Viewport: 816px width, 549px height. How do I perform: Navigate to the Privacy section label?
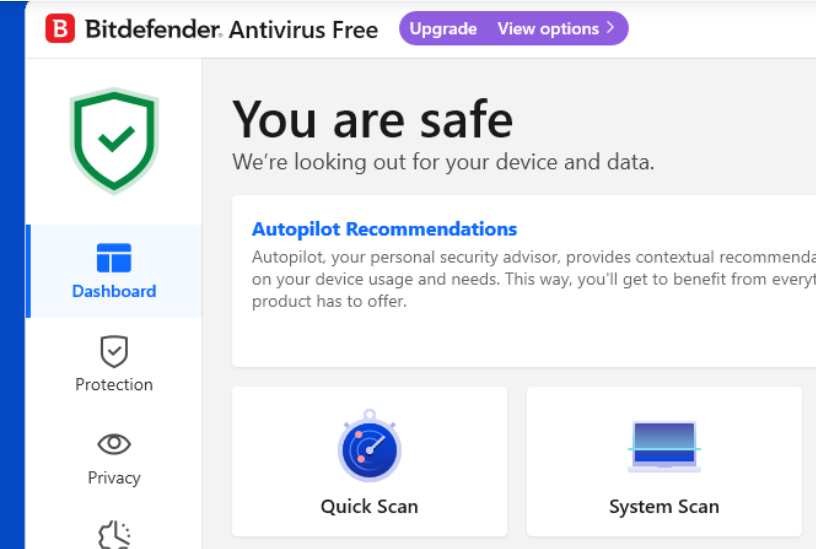coord(114,478)
